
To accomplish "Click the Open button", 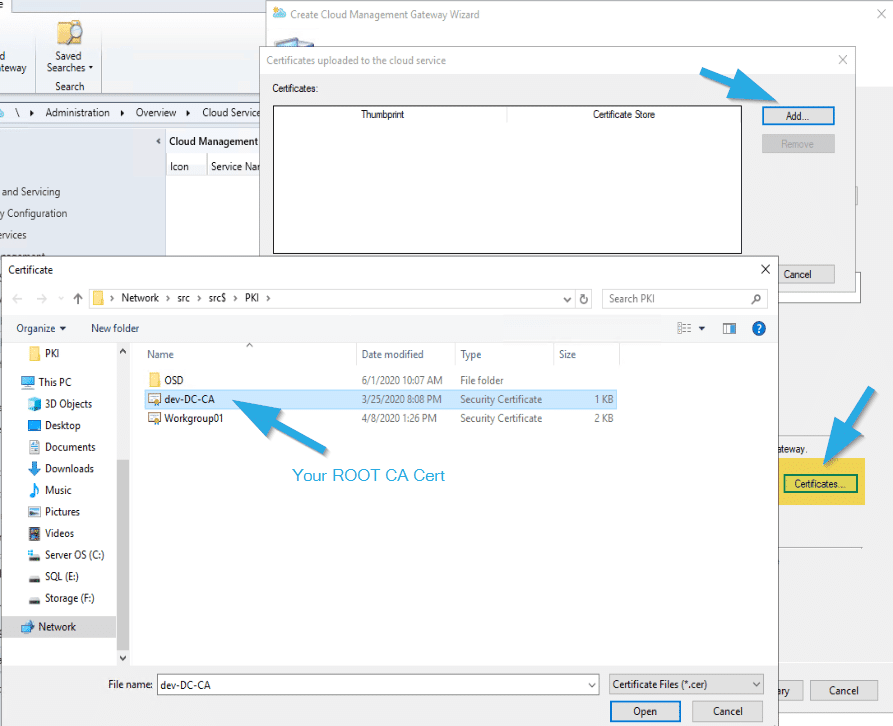I will click(x=645, y=711).
